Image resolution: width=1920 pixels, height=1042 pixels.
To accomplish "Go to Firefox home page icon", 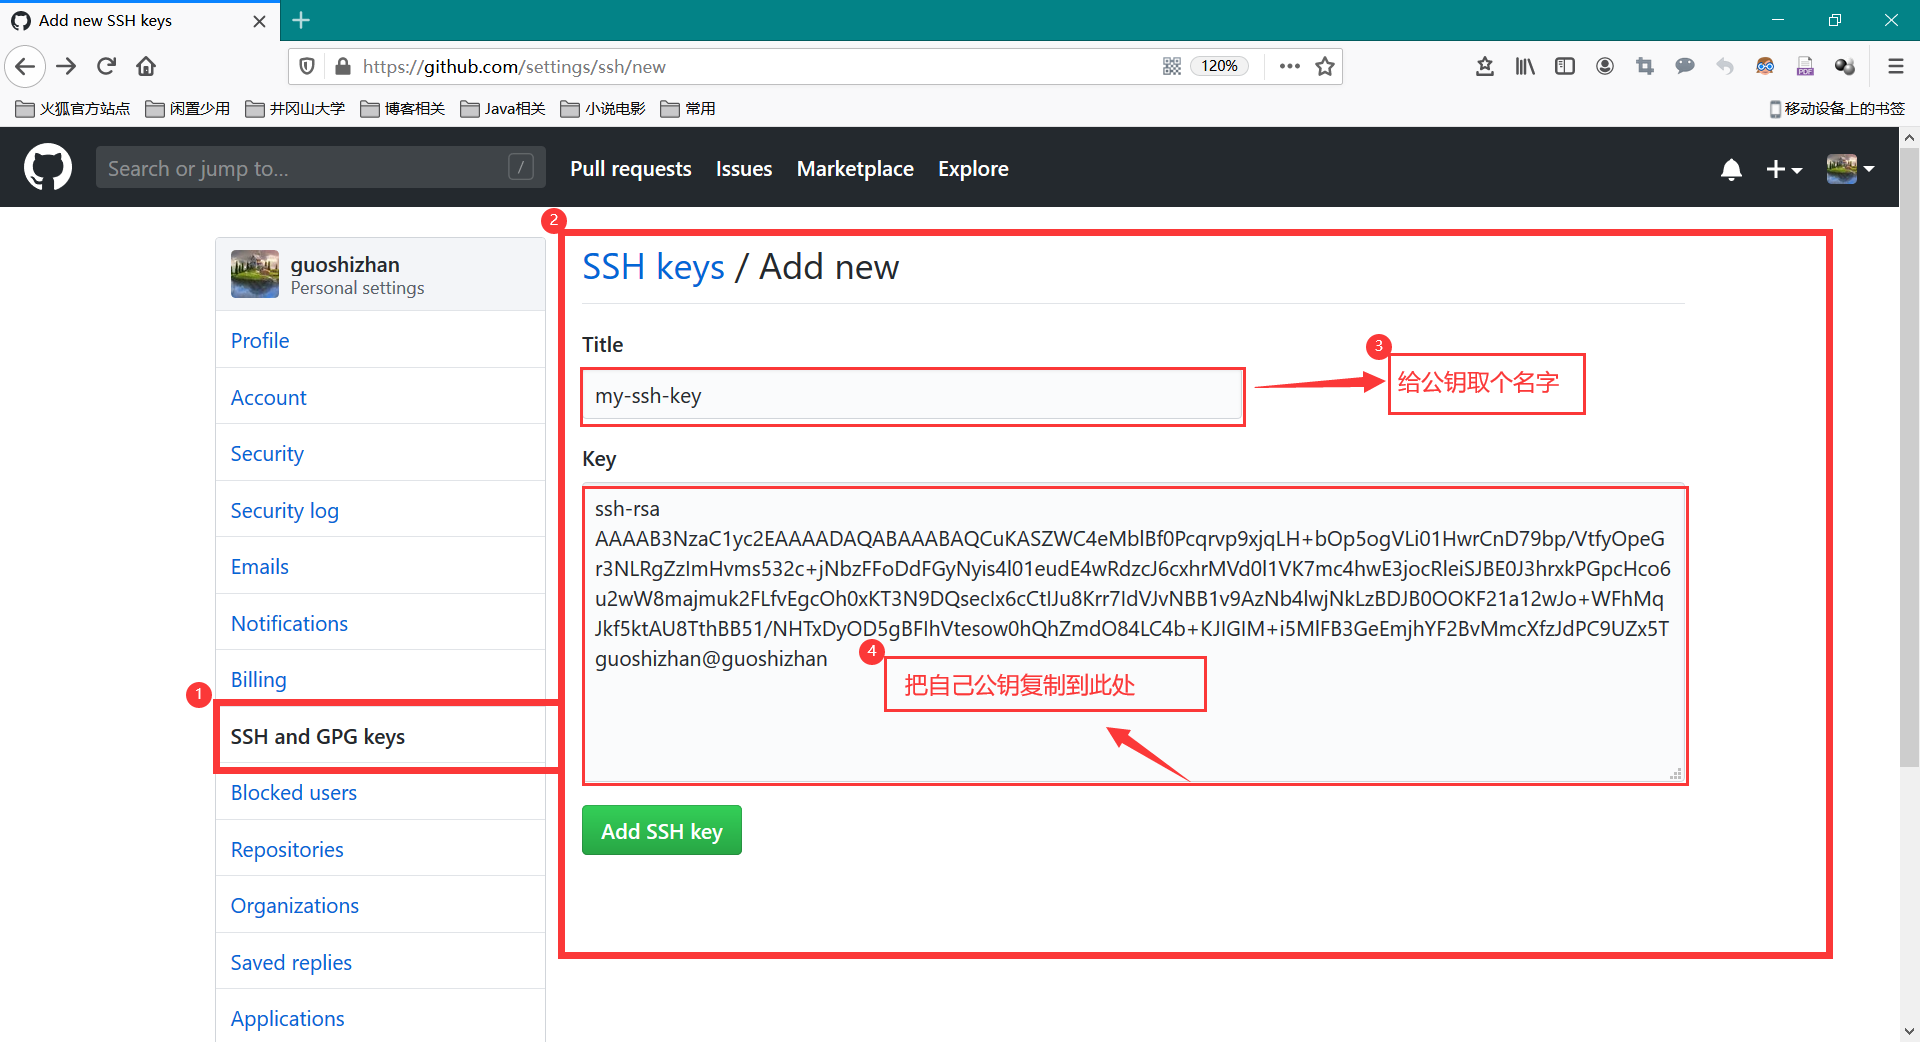I will 146,66.
